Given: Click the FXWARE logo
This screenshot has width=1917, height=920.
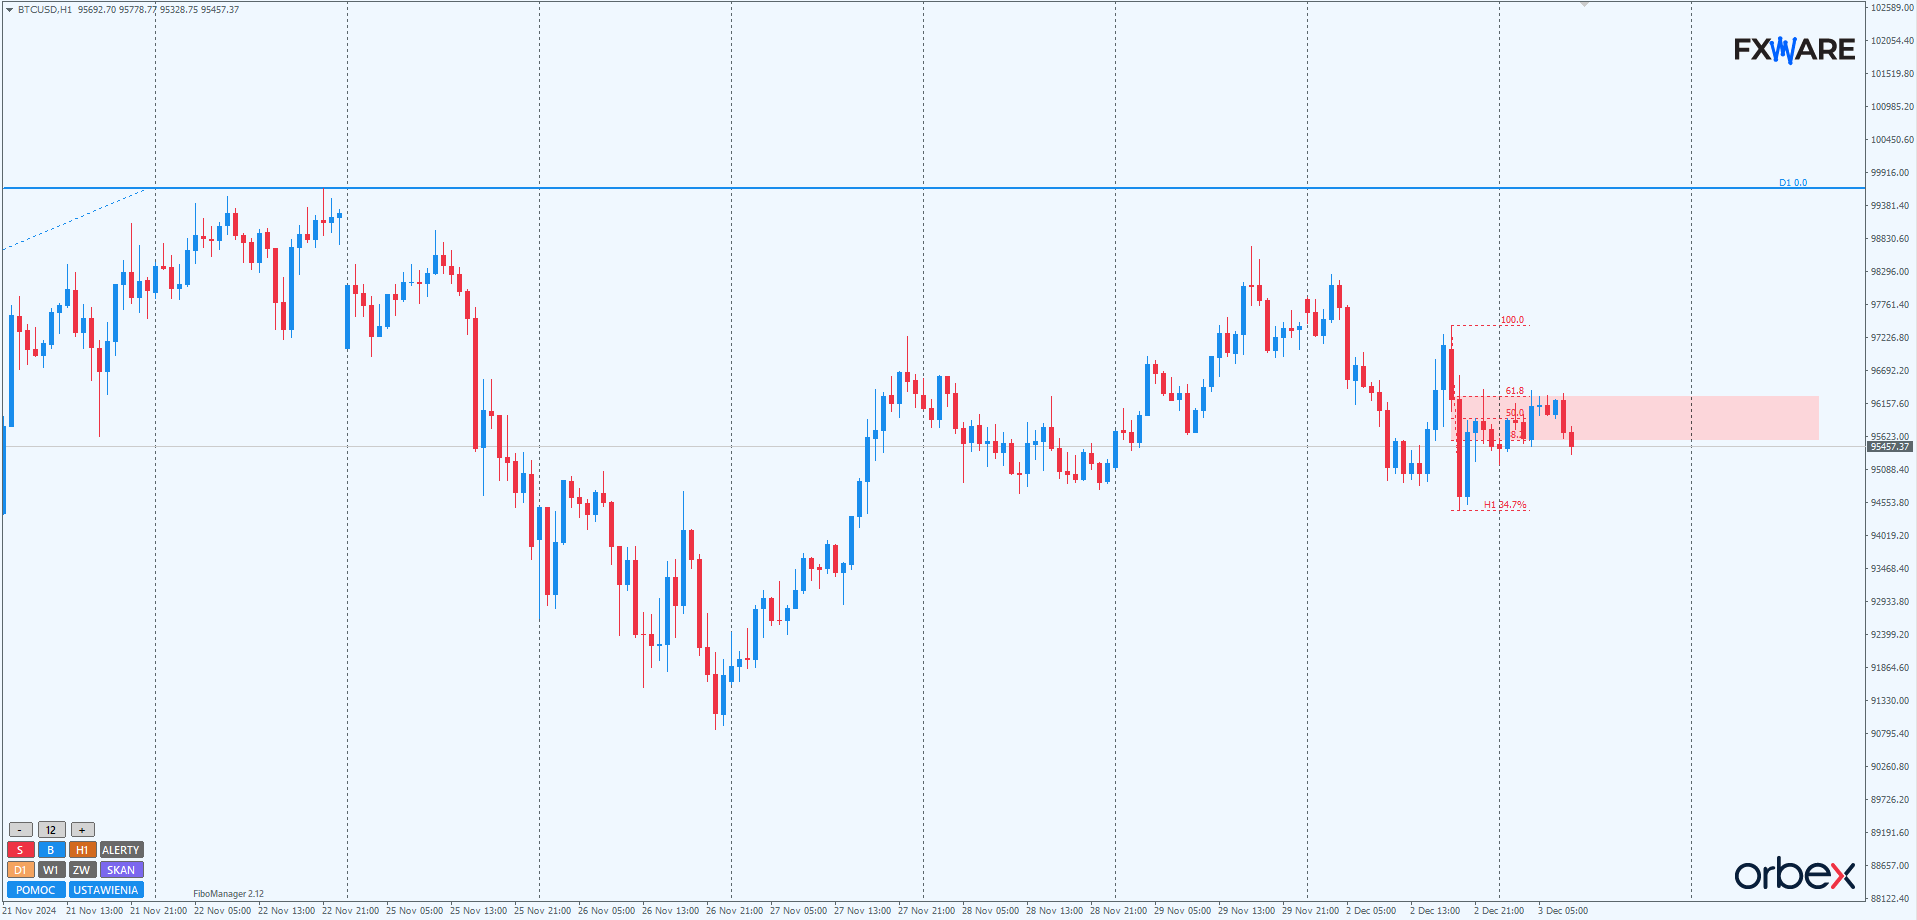Looking at the screenshot, I should point(1794,49).
